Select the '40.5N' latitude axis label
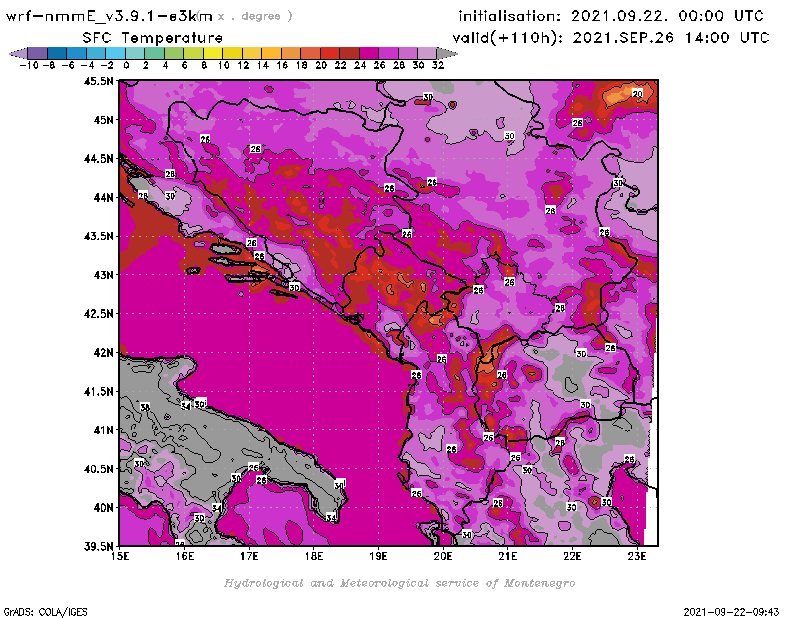 tap(98, 469)
